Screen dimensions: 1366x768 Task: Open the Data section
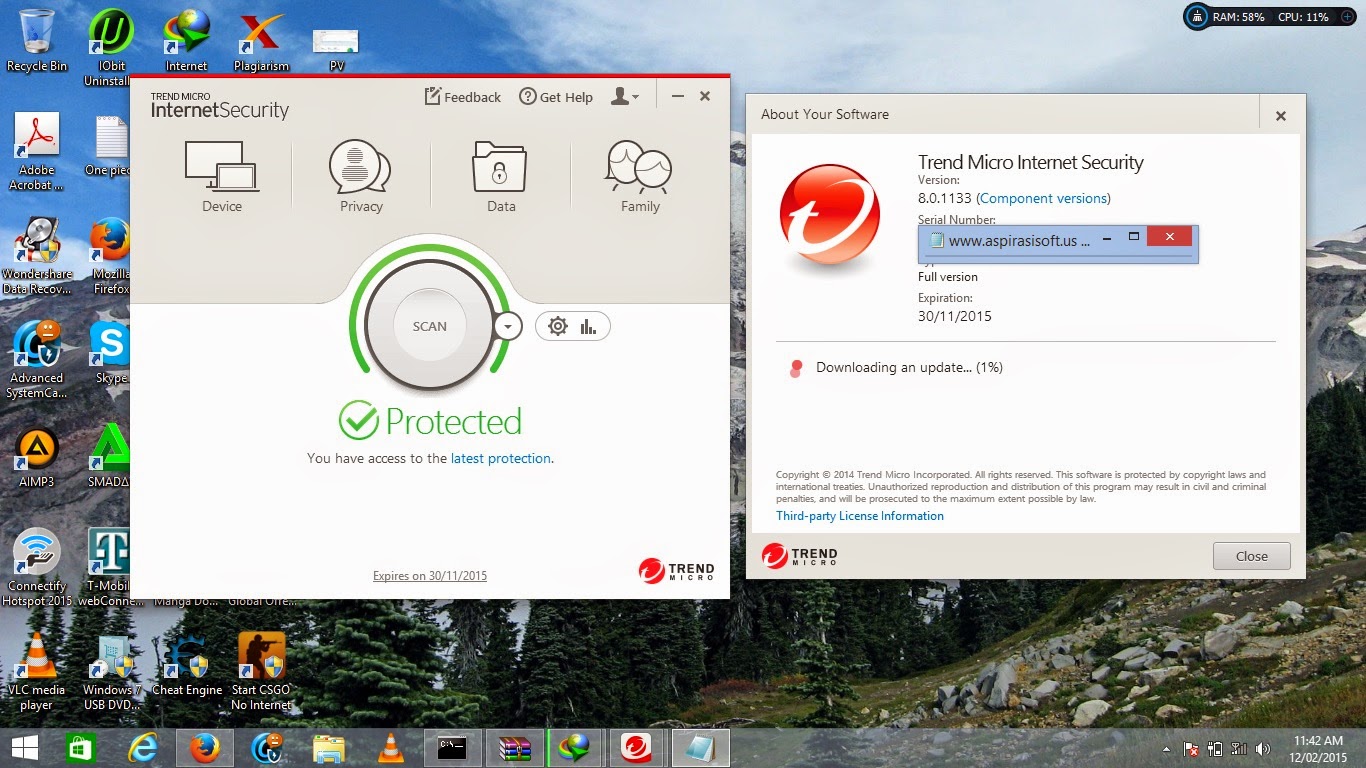500,177
